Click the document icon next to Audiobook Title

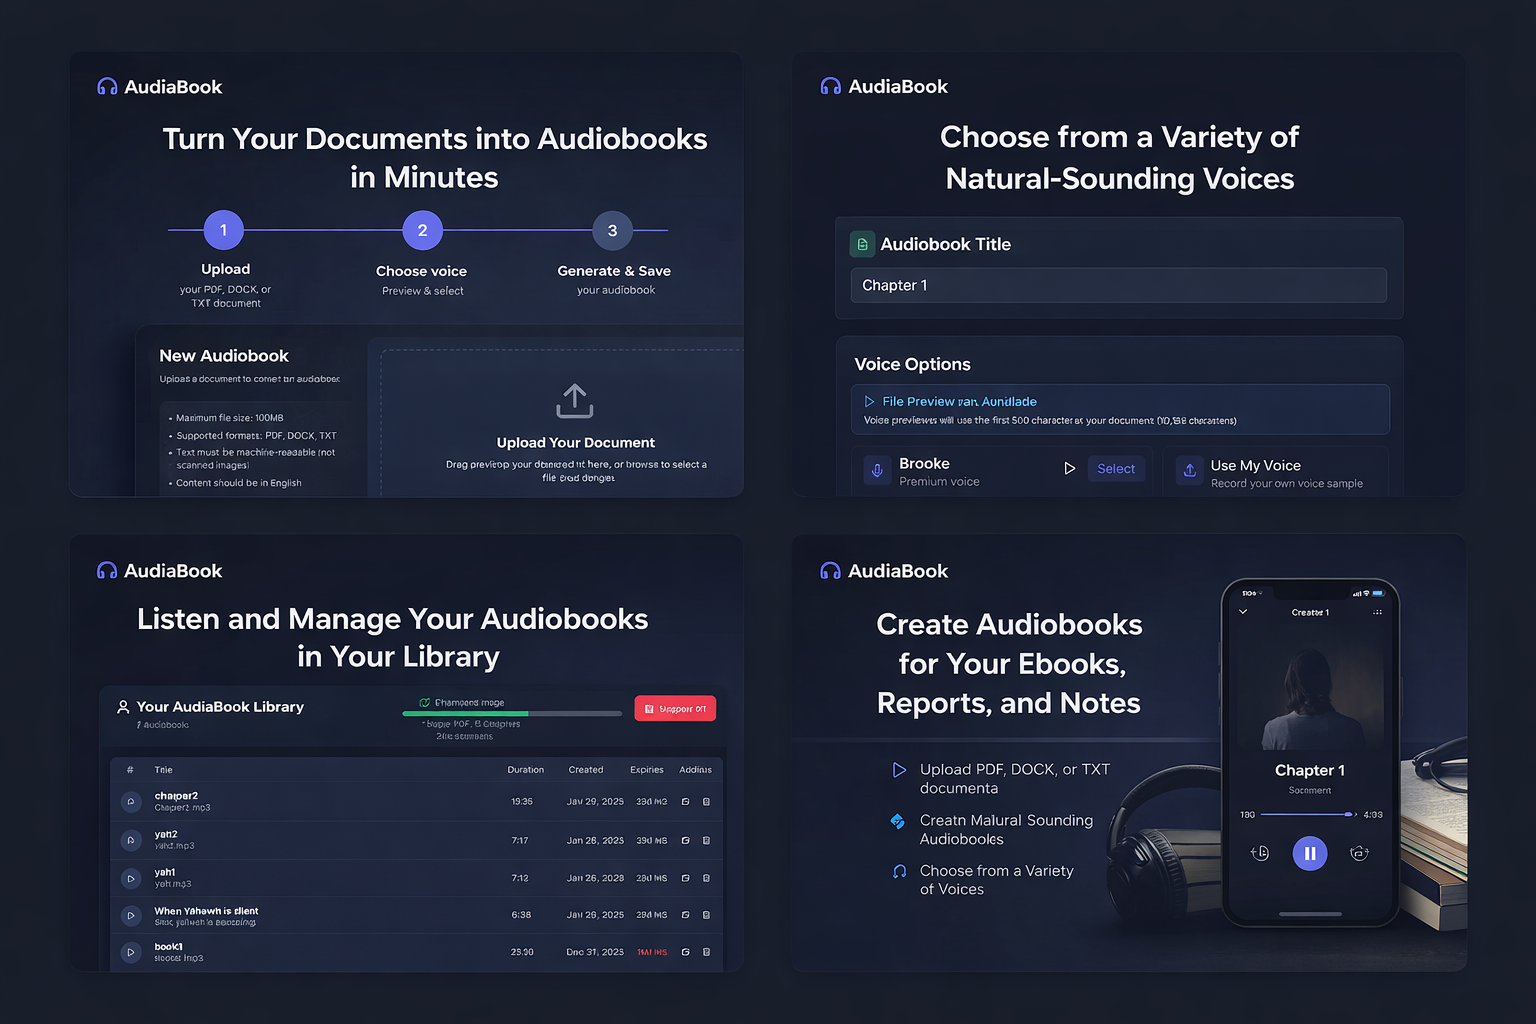pos(862,244)
